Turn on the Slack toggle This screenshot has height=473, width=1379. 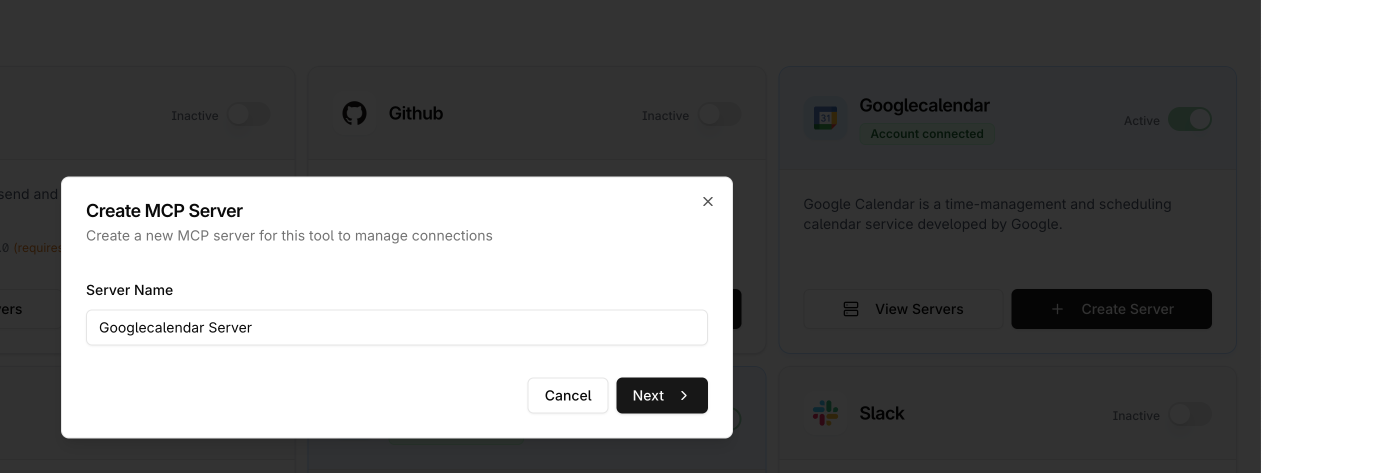tap(1190, 415)
